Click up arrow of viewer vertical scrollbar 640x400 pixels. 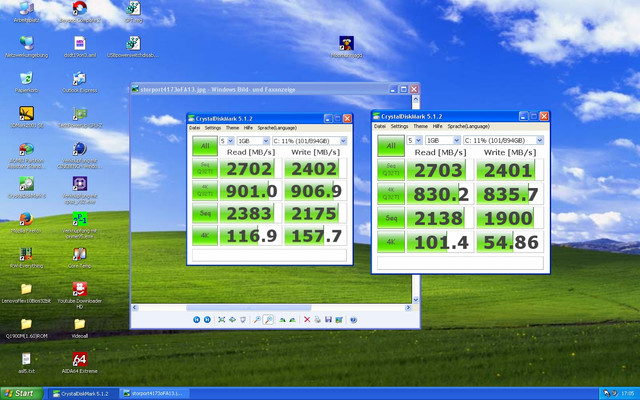pyautogui.click(x=416, y=99)
